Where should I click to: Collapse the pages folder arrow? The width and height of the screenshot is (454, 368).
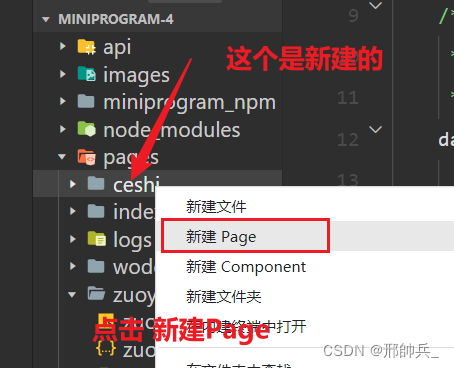[x=62, y=156]
